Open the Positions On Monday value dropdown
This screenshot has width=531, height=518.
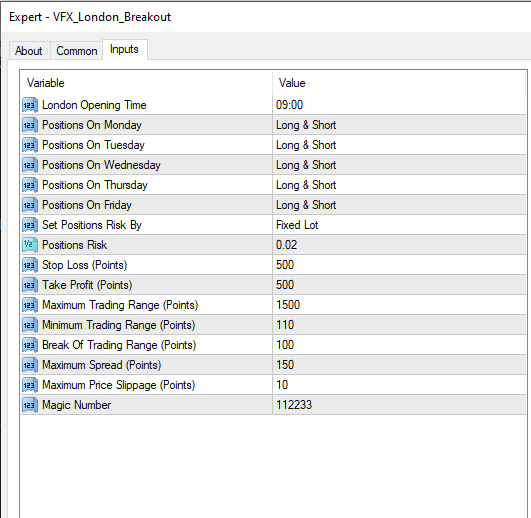[399, 125]
